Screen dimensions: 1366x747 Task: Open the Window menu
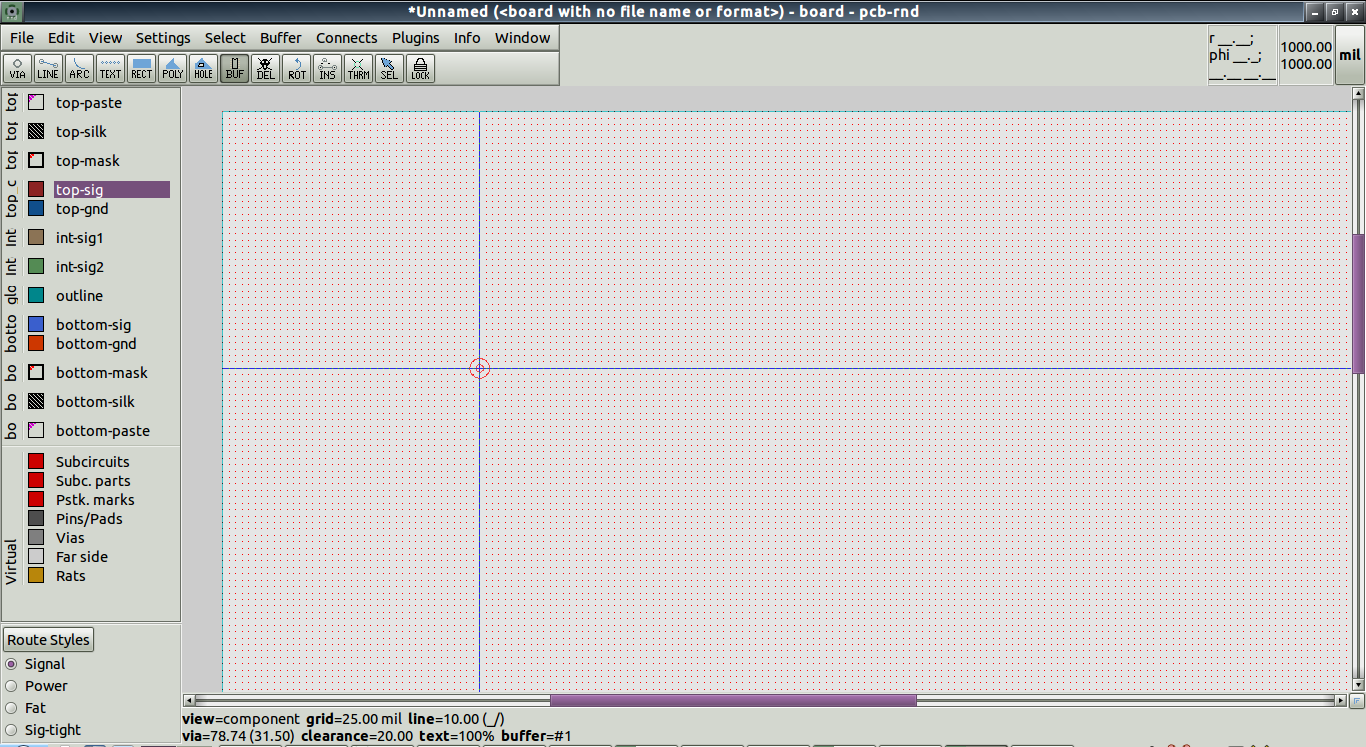(523, 38)
